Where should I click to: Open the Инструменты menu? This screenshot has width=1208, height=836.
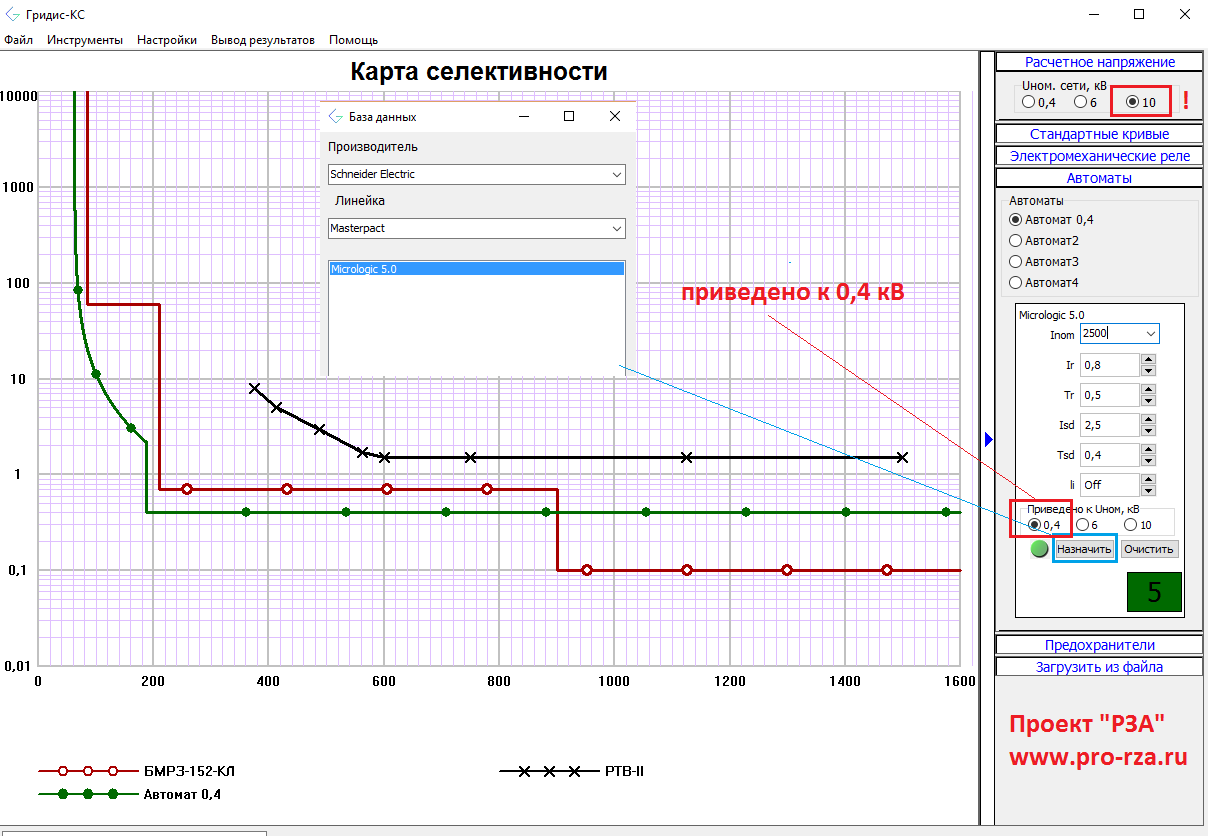[84, 40]
